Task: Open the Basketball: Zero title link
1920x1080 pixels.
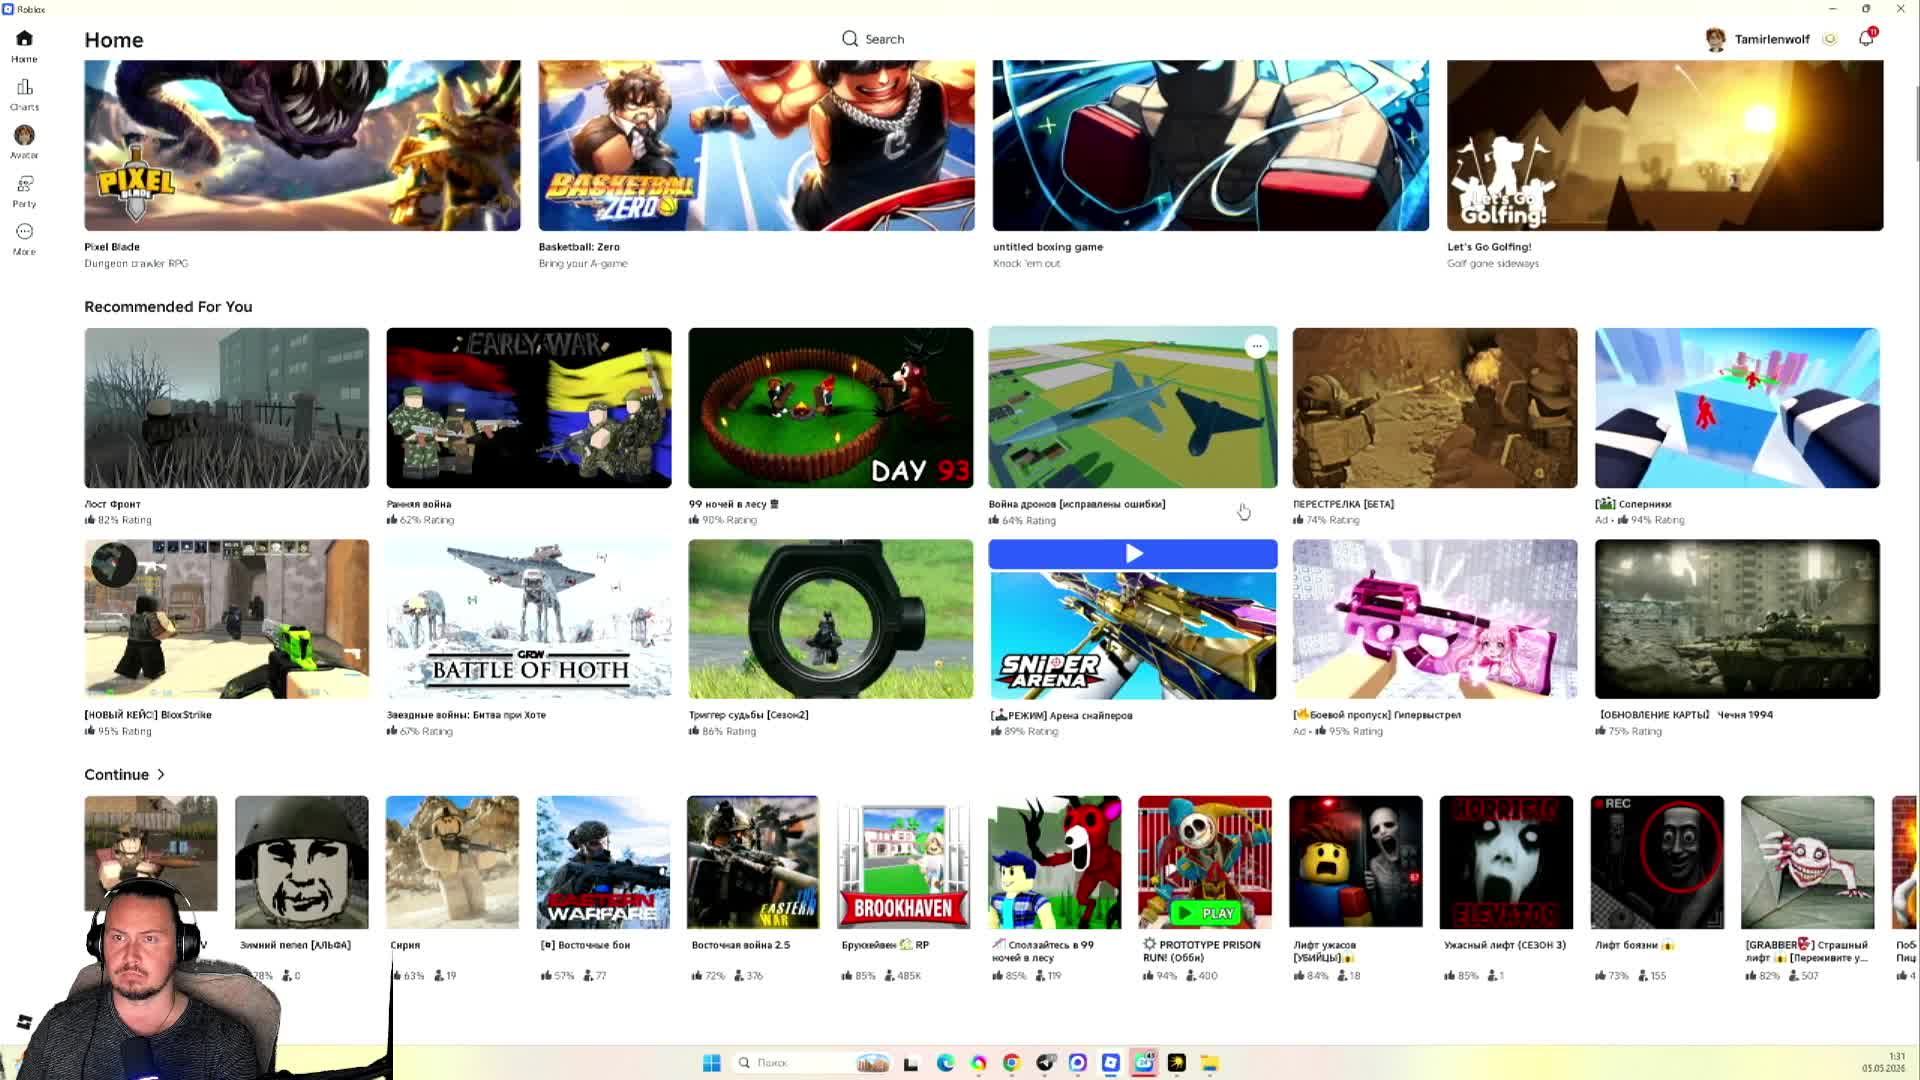Action: (579, 247)
